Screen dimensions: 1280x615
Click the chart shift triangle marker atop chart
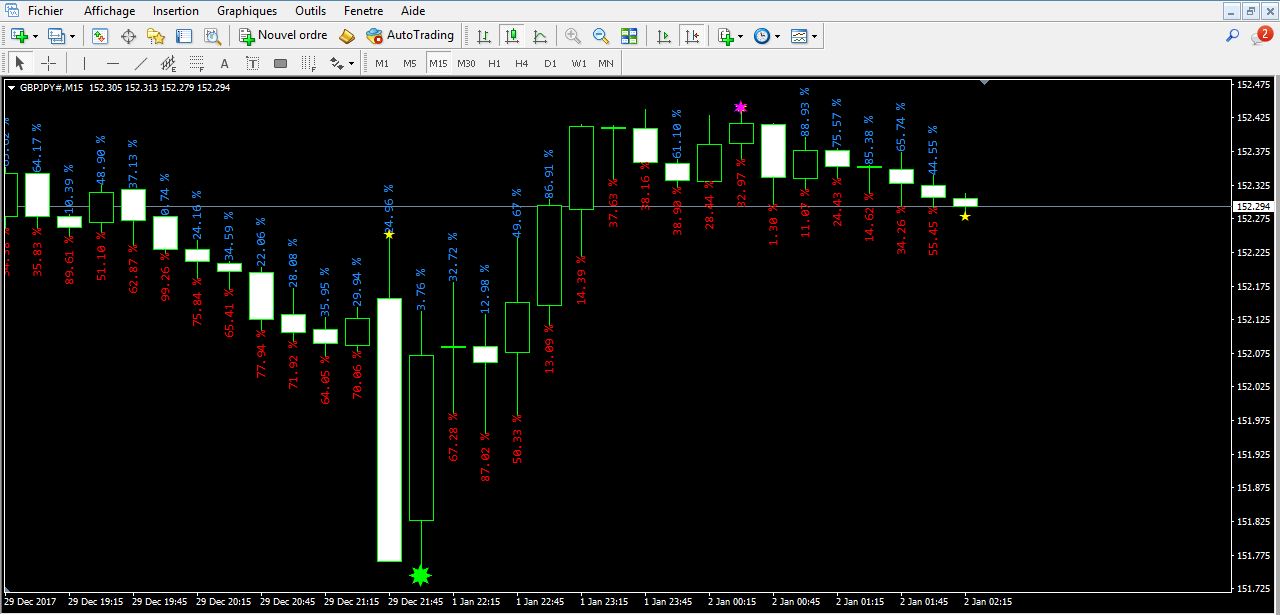[x=985, y=83]
